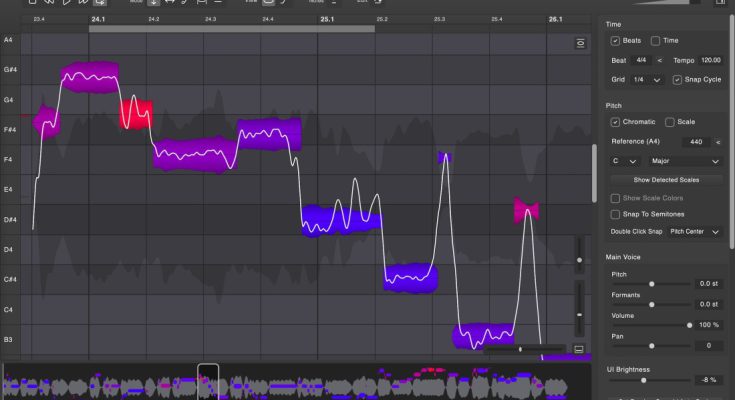The image size is (735, 400).
Task: Open the Major scale type dropdown
Action: [684, 161]
